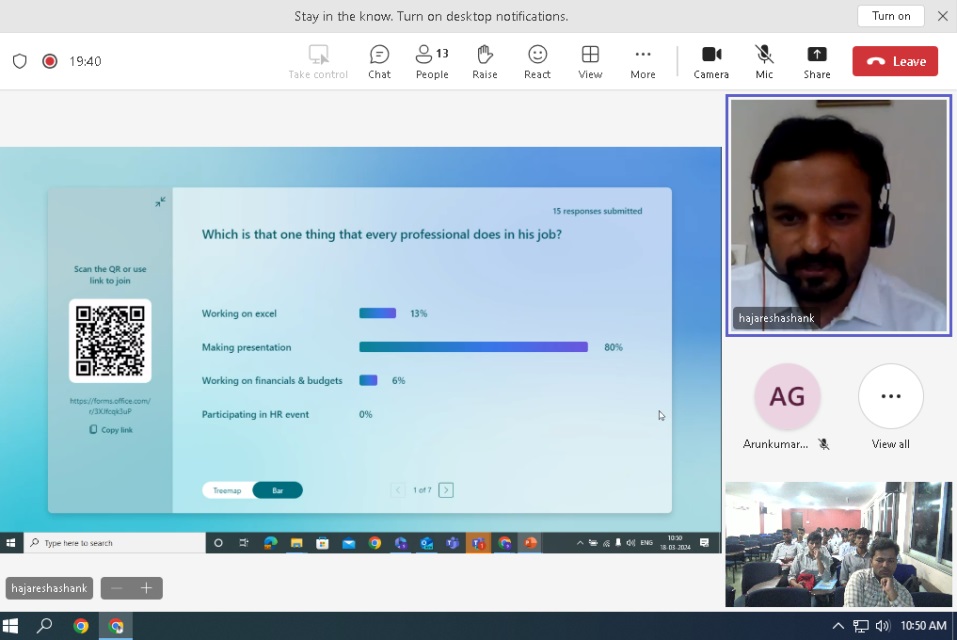Image resolution: width=957 pixels, height=640 pixels.
Task: Turn on desktop notifications
Action: [x=890, y=16]
